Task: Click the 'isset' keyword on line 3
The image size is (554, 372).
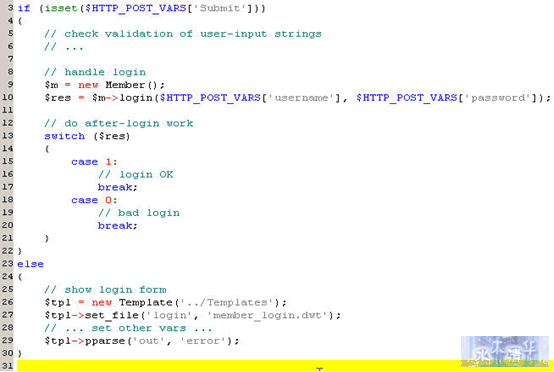Action: (61, 8)
